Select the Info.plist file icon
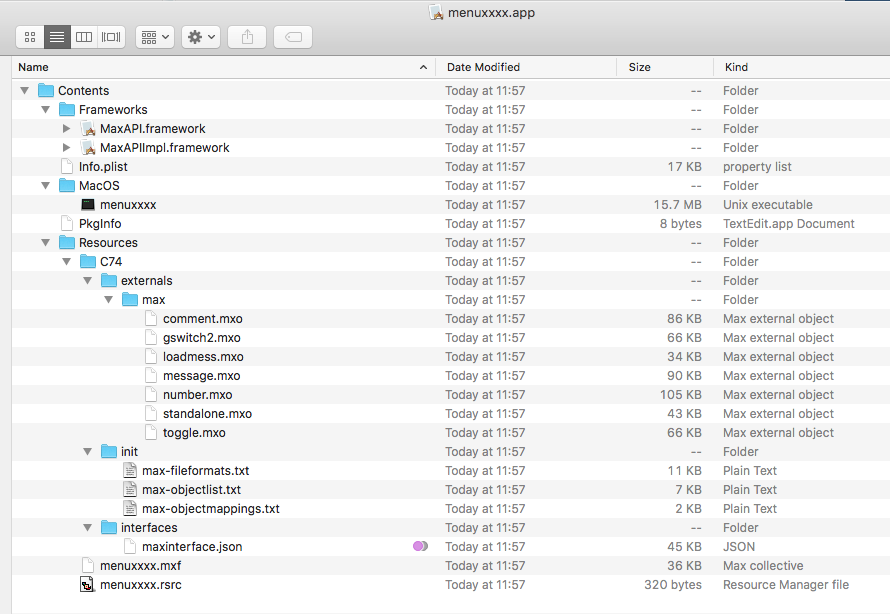The width and height of the screenshot is (890, 614). point(67,167)
